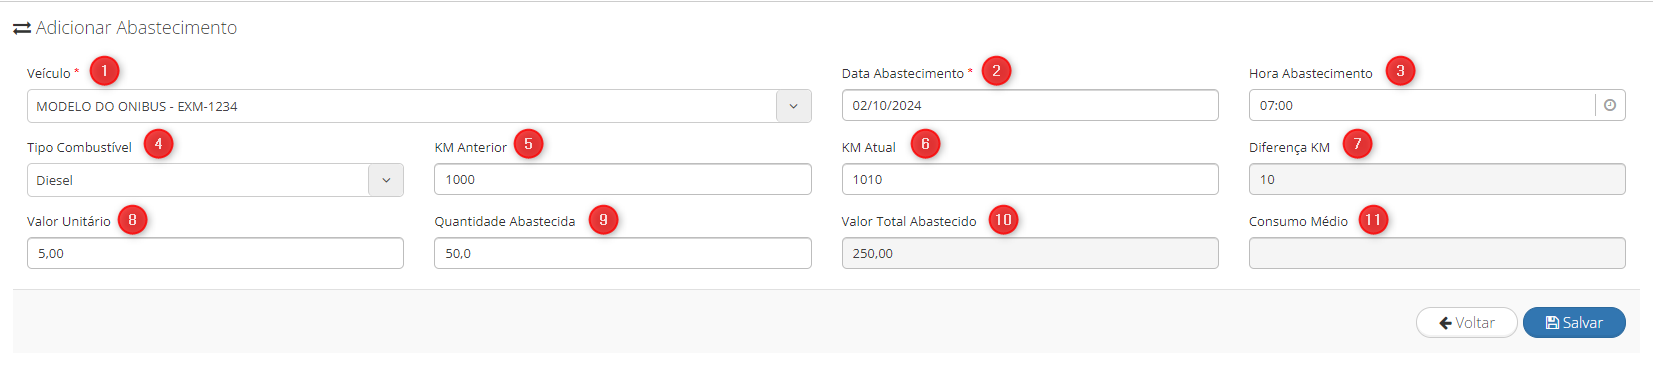The width and height of the screenshot is (1653, 365).
Task: Focus the Data Abastecimento date field
Action: (x=1030, y=105)
